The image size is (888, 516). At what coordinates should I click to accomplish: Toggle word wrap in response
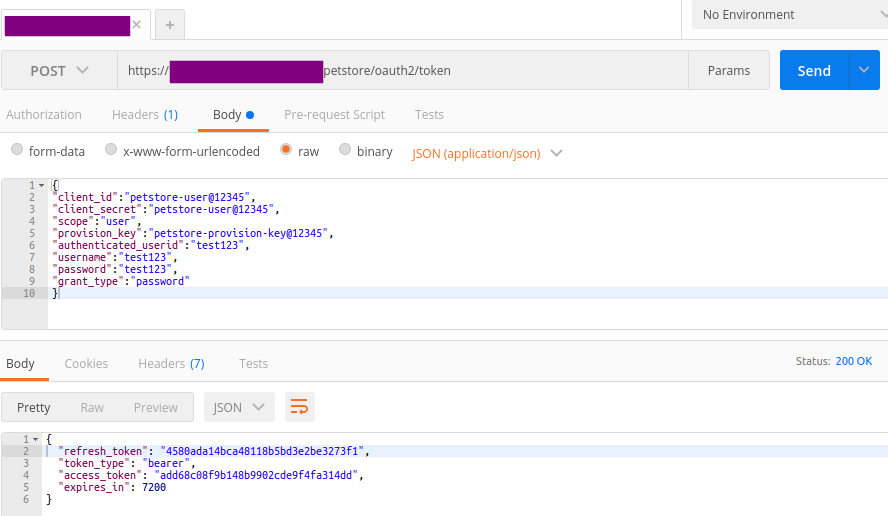(299, 407)
